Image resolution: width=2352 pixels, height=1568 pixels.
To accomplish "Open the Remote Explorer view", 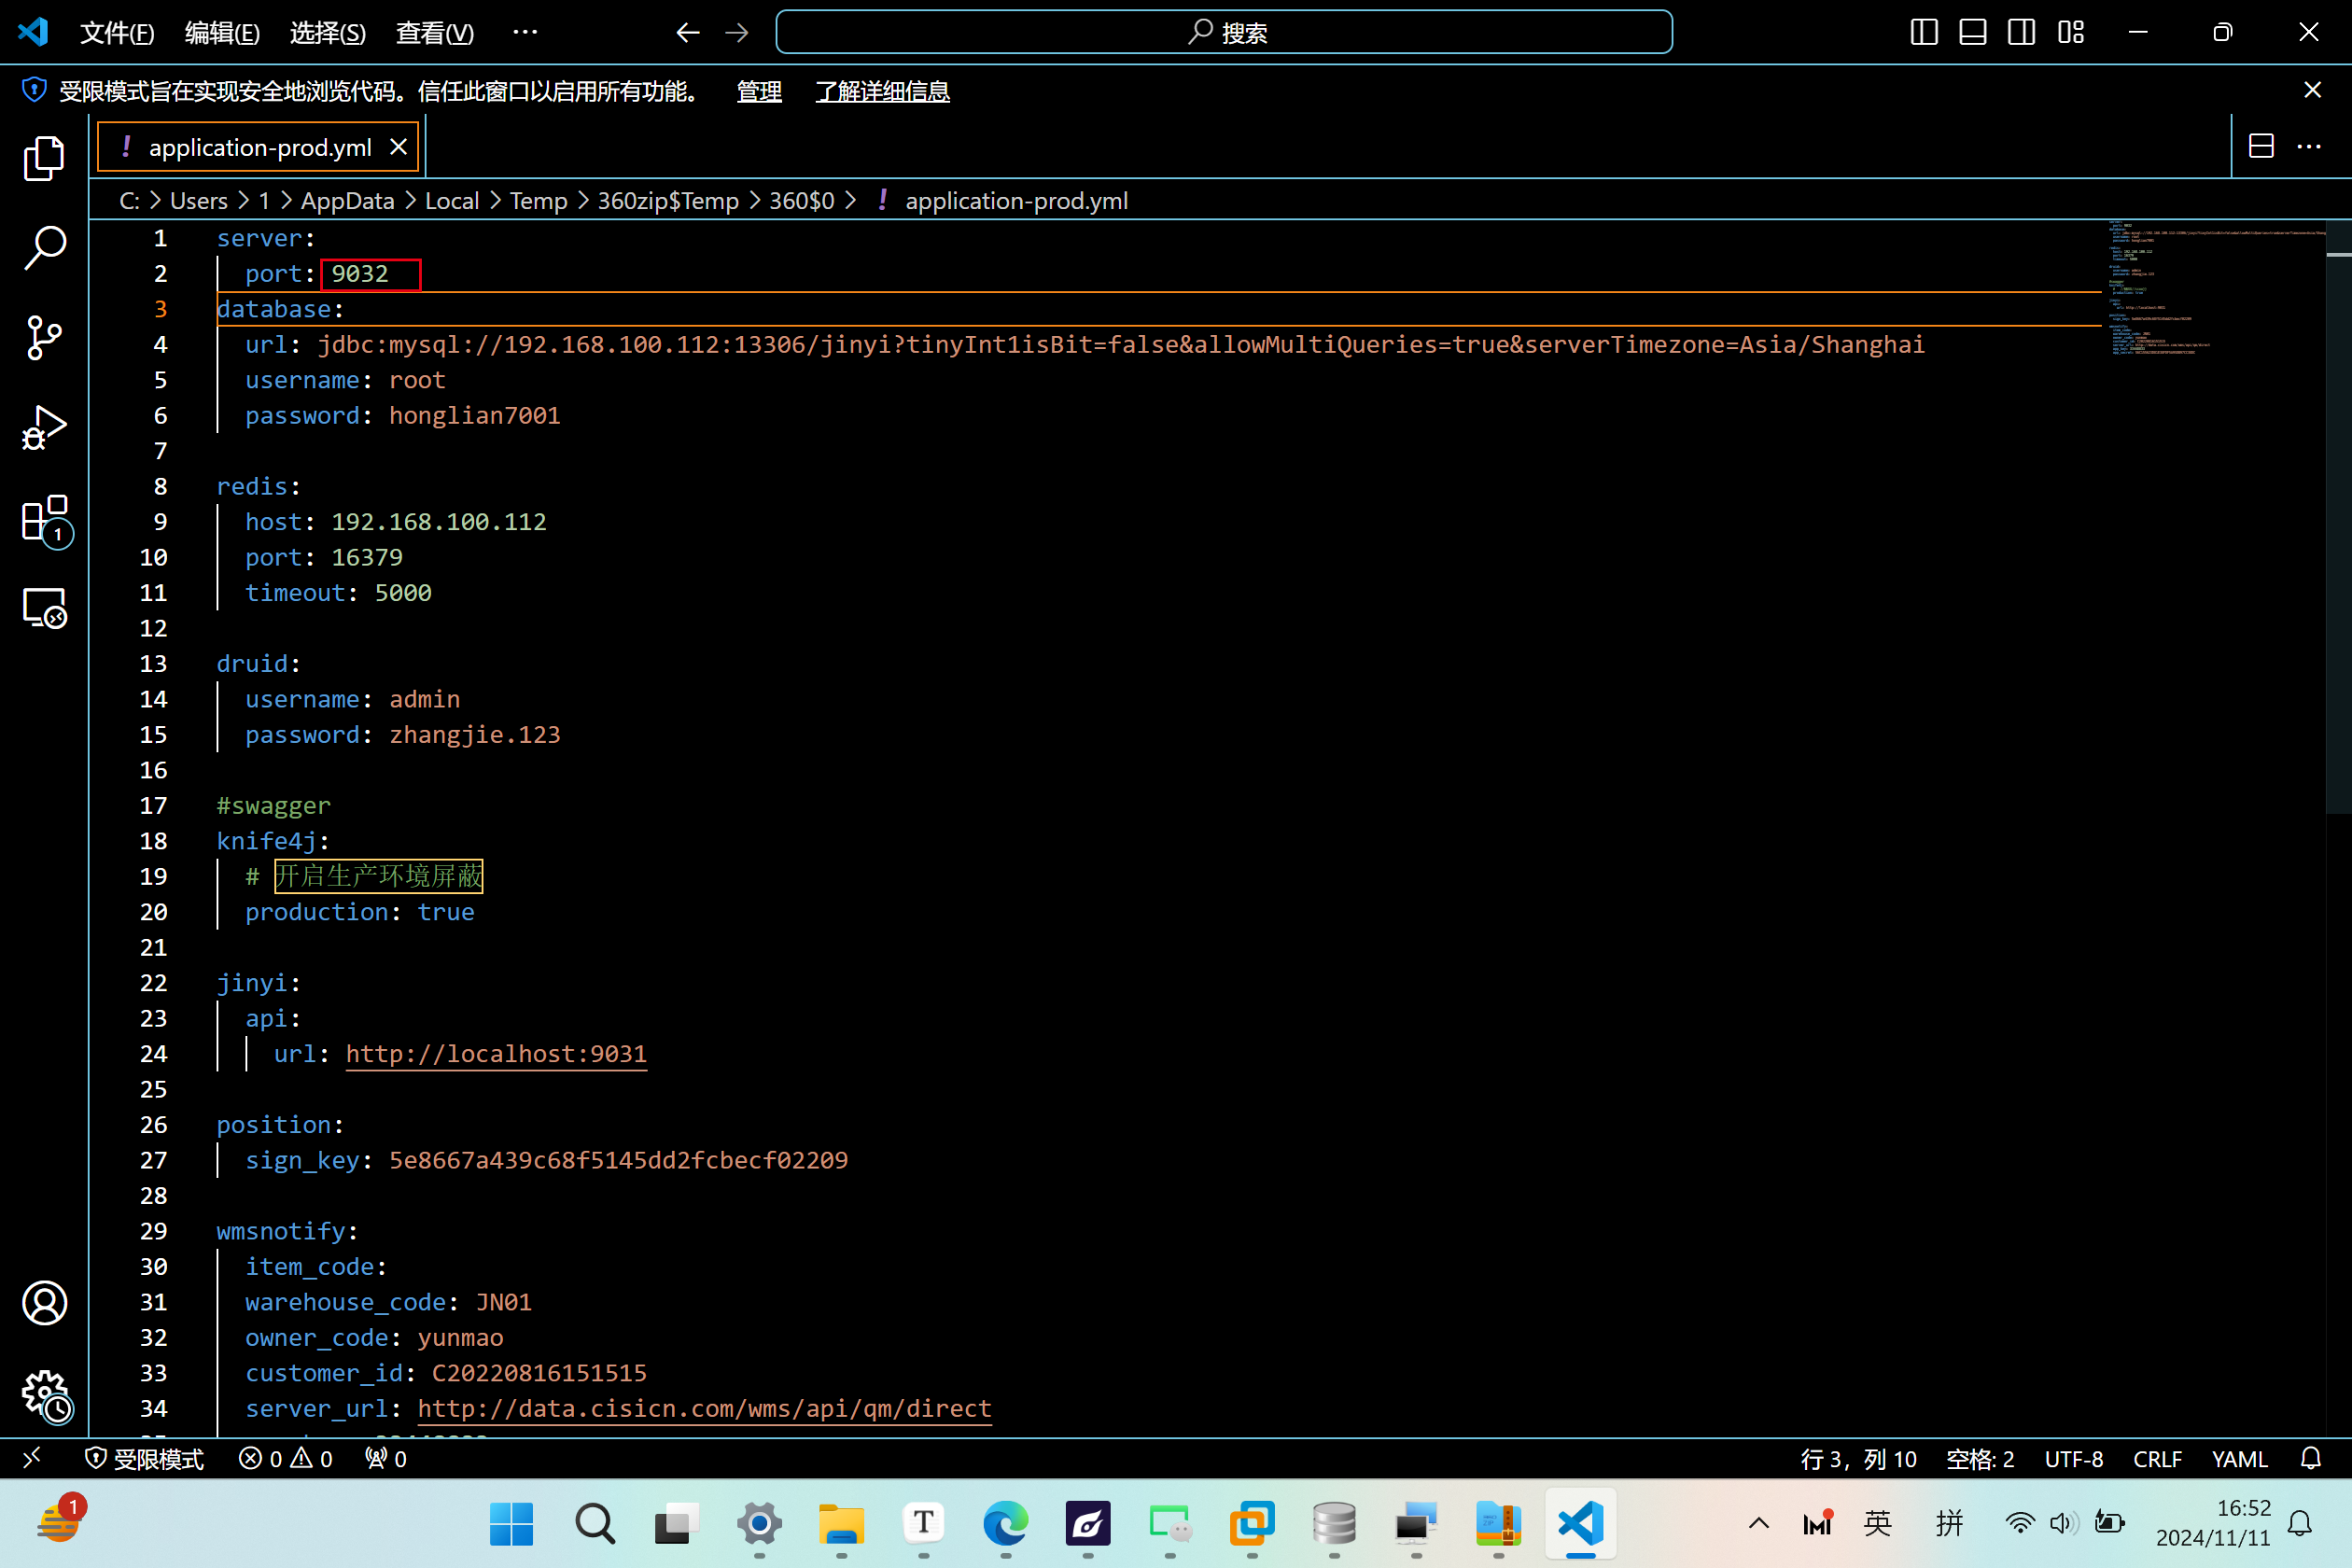I will tap(44, 608).
